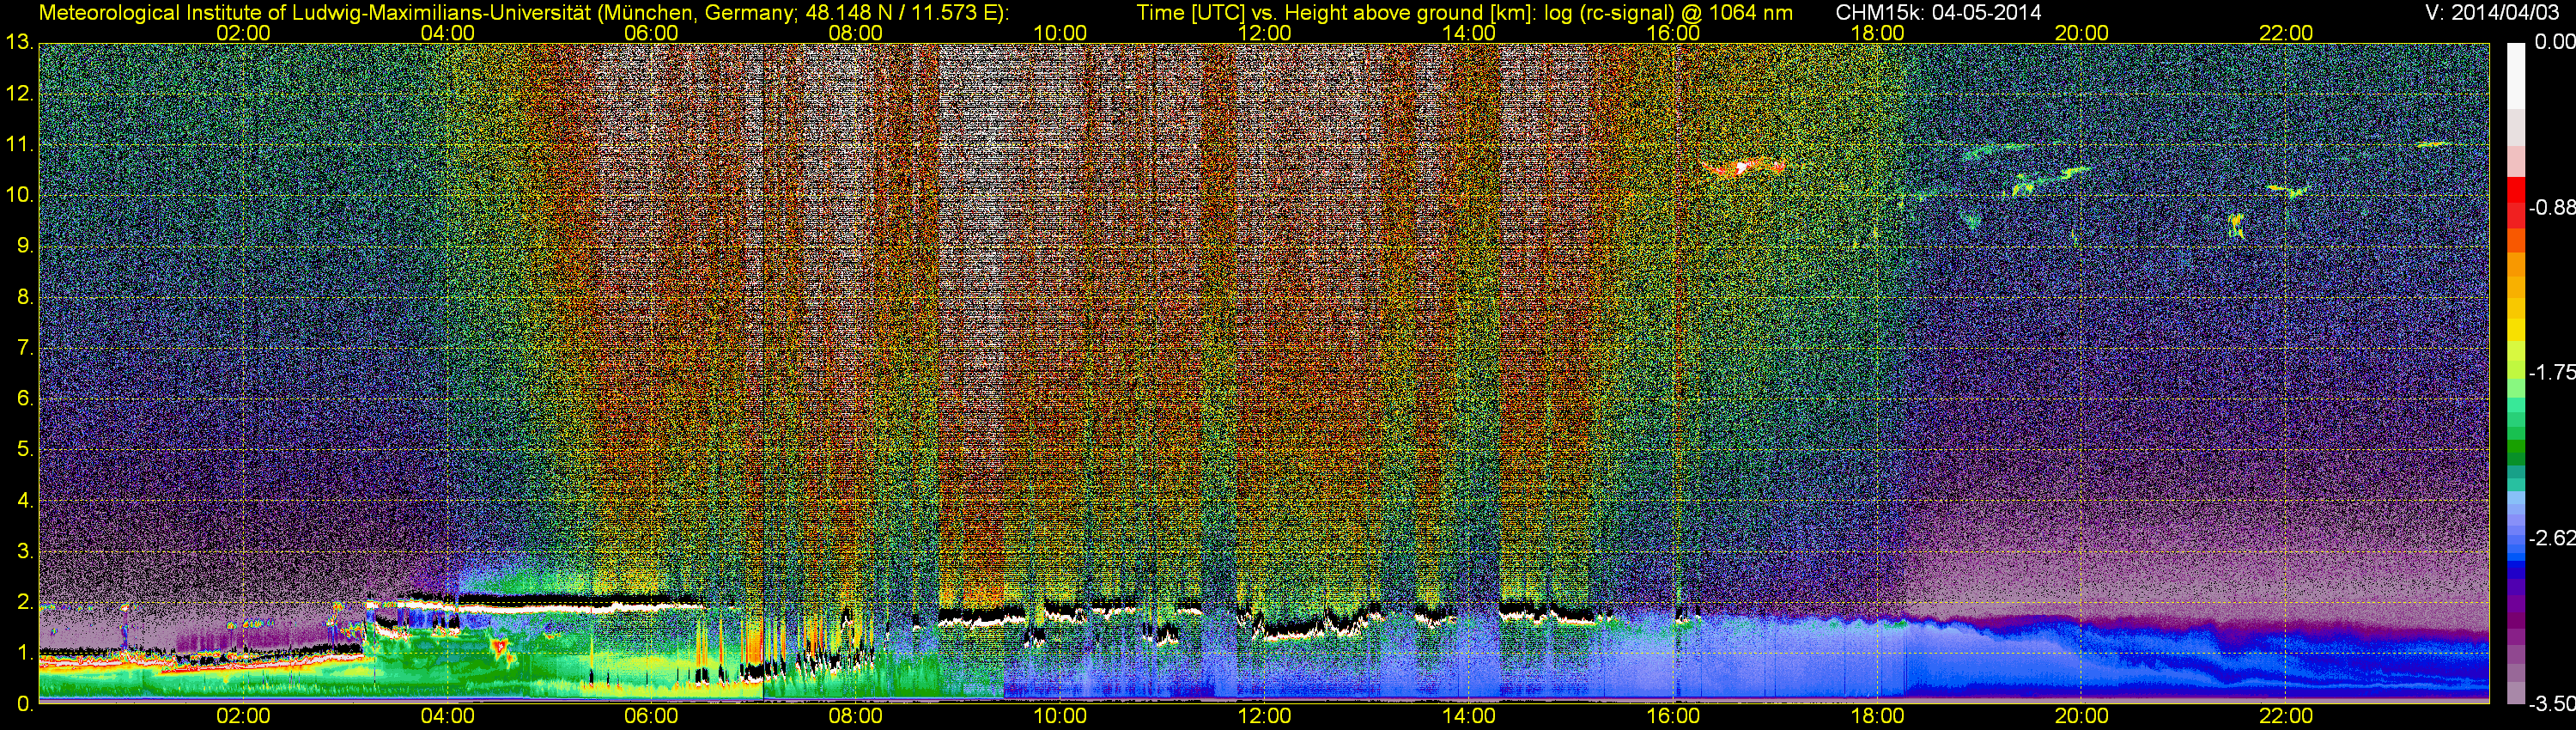The image size is (2576, 730).
Task: Click the 10 km height axis label
Action: tap(19, 195)
